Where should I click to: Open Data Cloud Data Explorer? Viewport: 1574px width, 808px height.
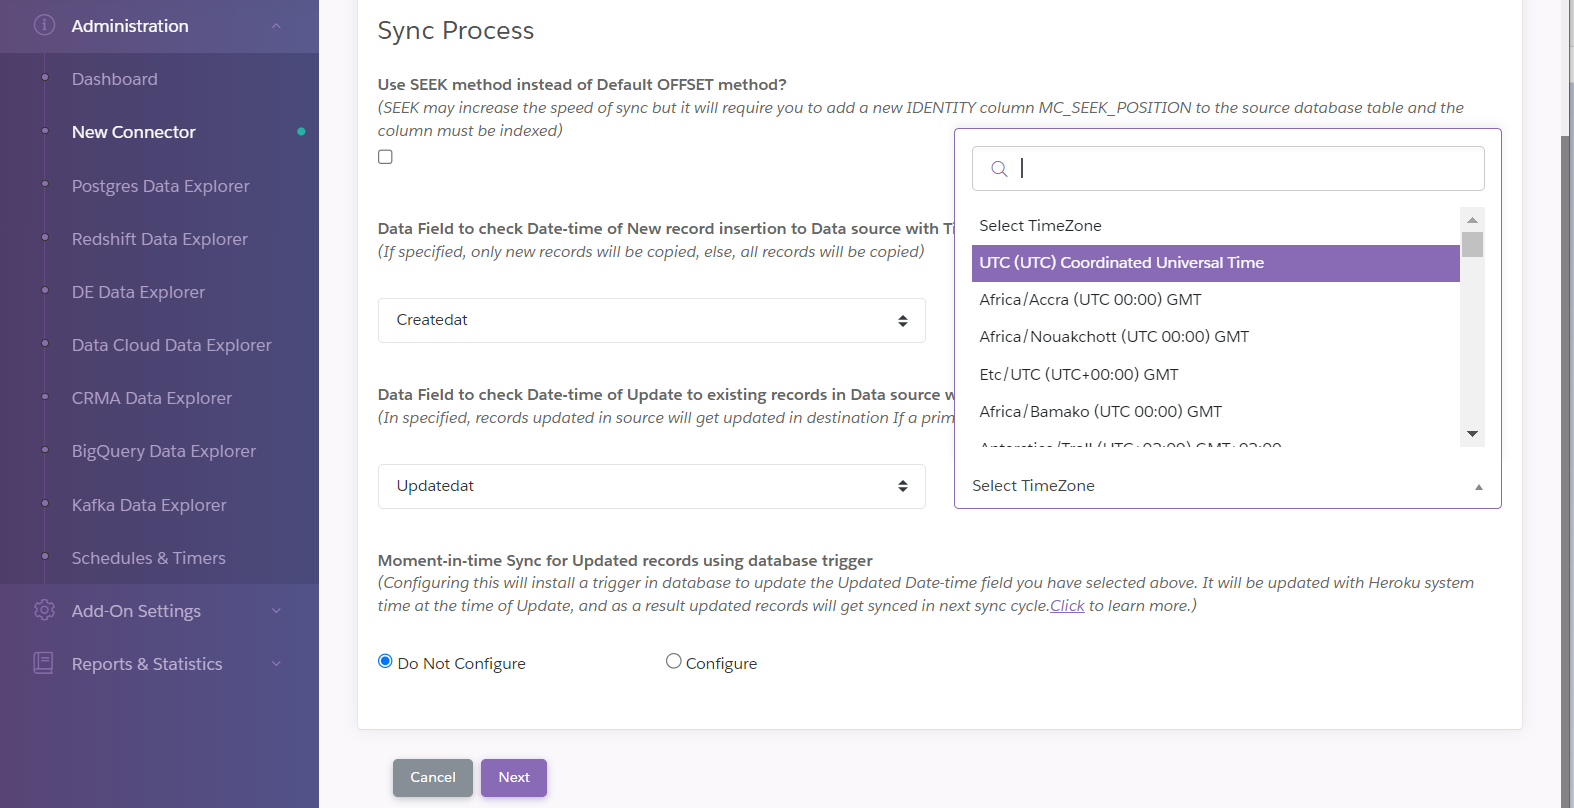[172, 345]
